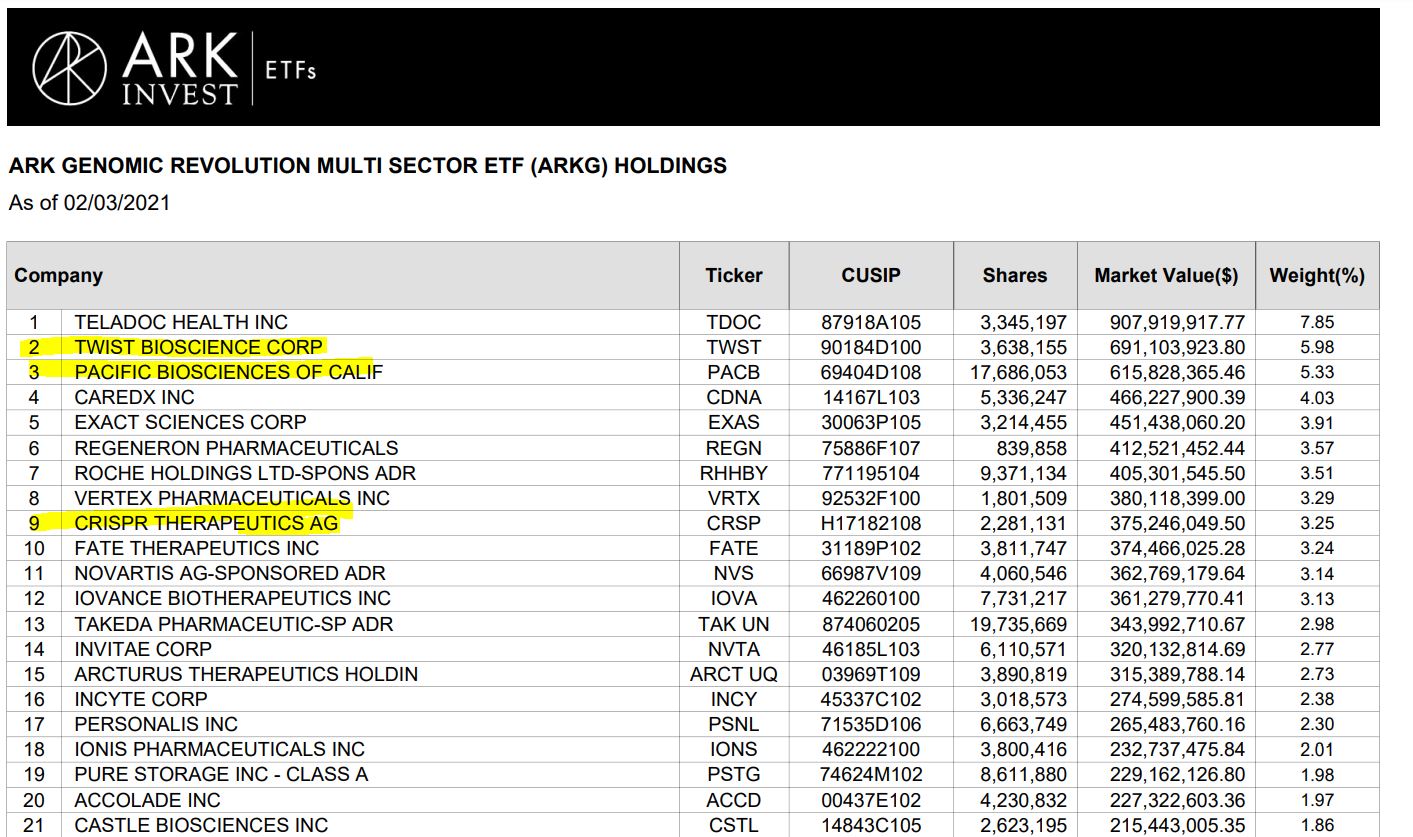Click the RHHBY ticker cell
1413x837 pixels.
tap(734, 473)
